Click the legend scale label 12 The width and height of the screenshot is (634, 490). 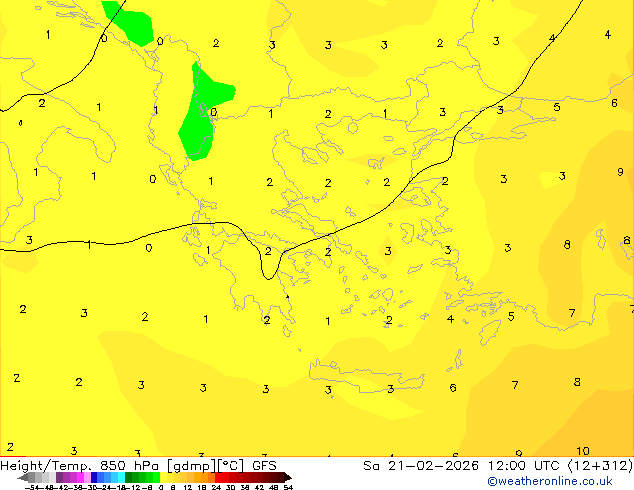click(x=188, y=487)
